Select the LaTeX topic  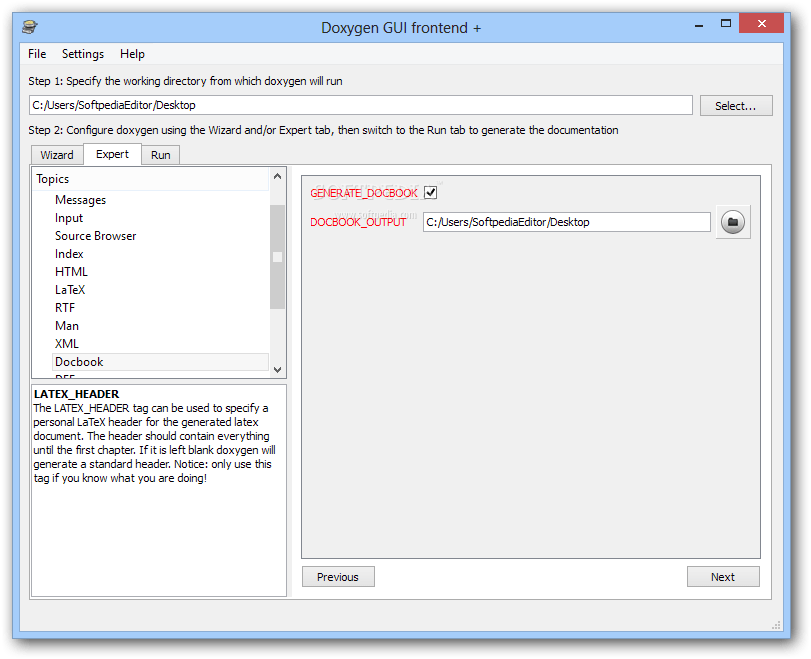(x=70, y=290)
